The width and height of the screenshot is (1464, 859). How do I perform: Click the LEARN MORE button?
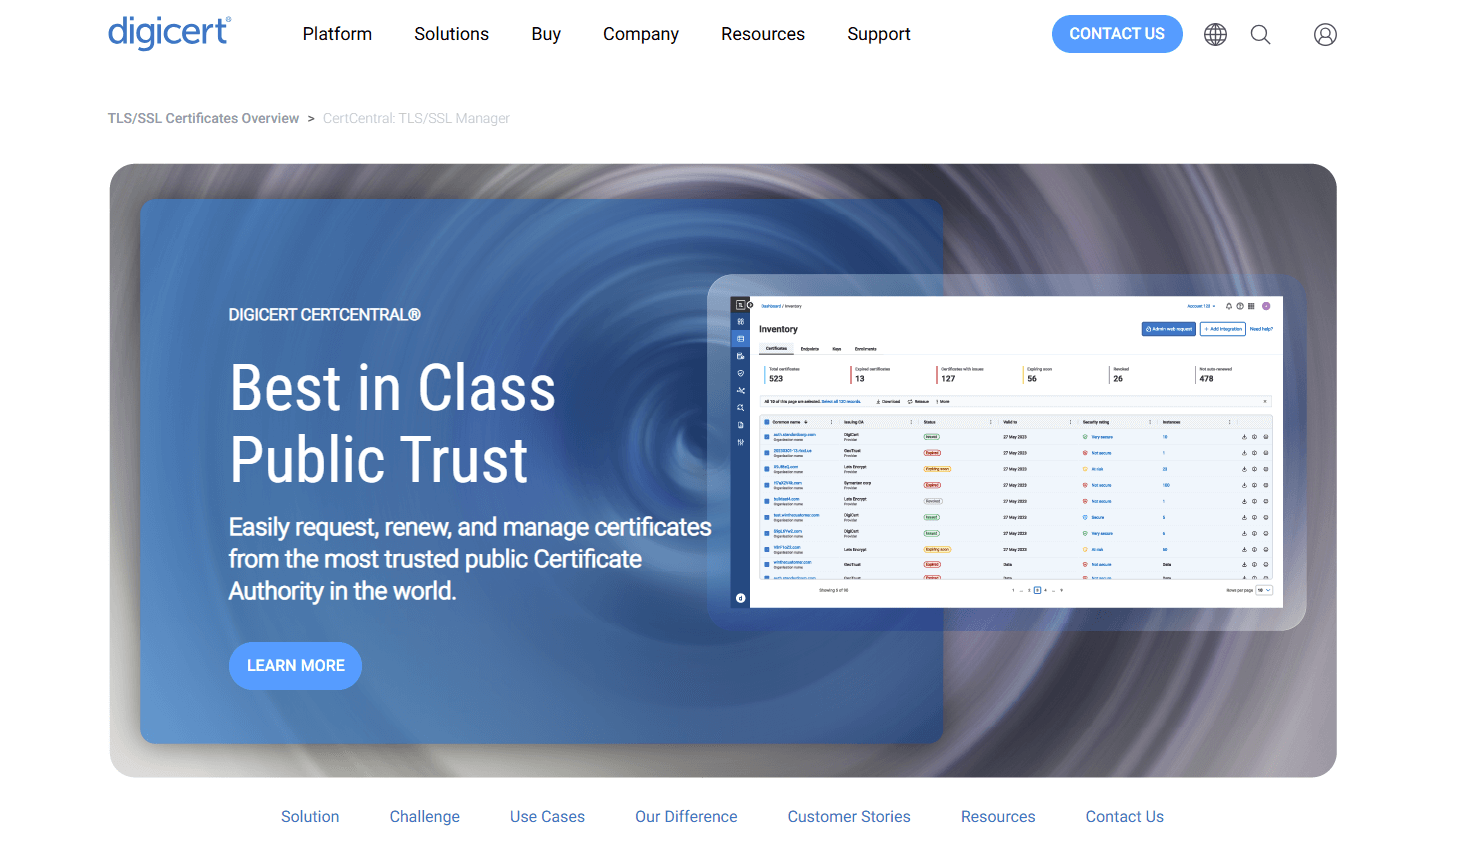(x=295, y=666)
